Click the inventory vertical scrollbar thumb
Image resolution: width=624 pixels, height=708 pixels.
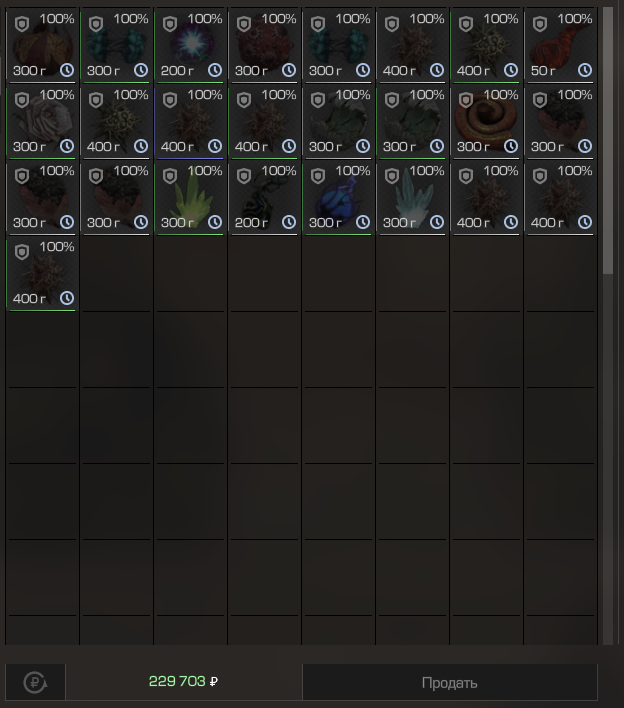[x=608, y=140]
